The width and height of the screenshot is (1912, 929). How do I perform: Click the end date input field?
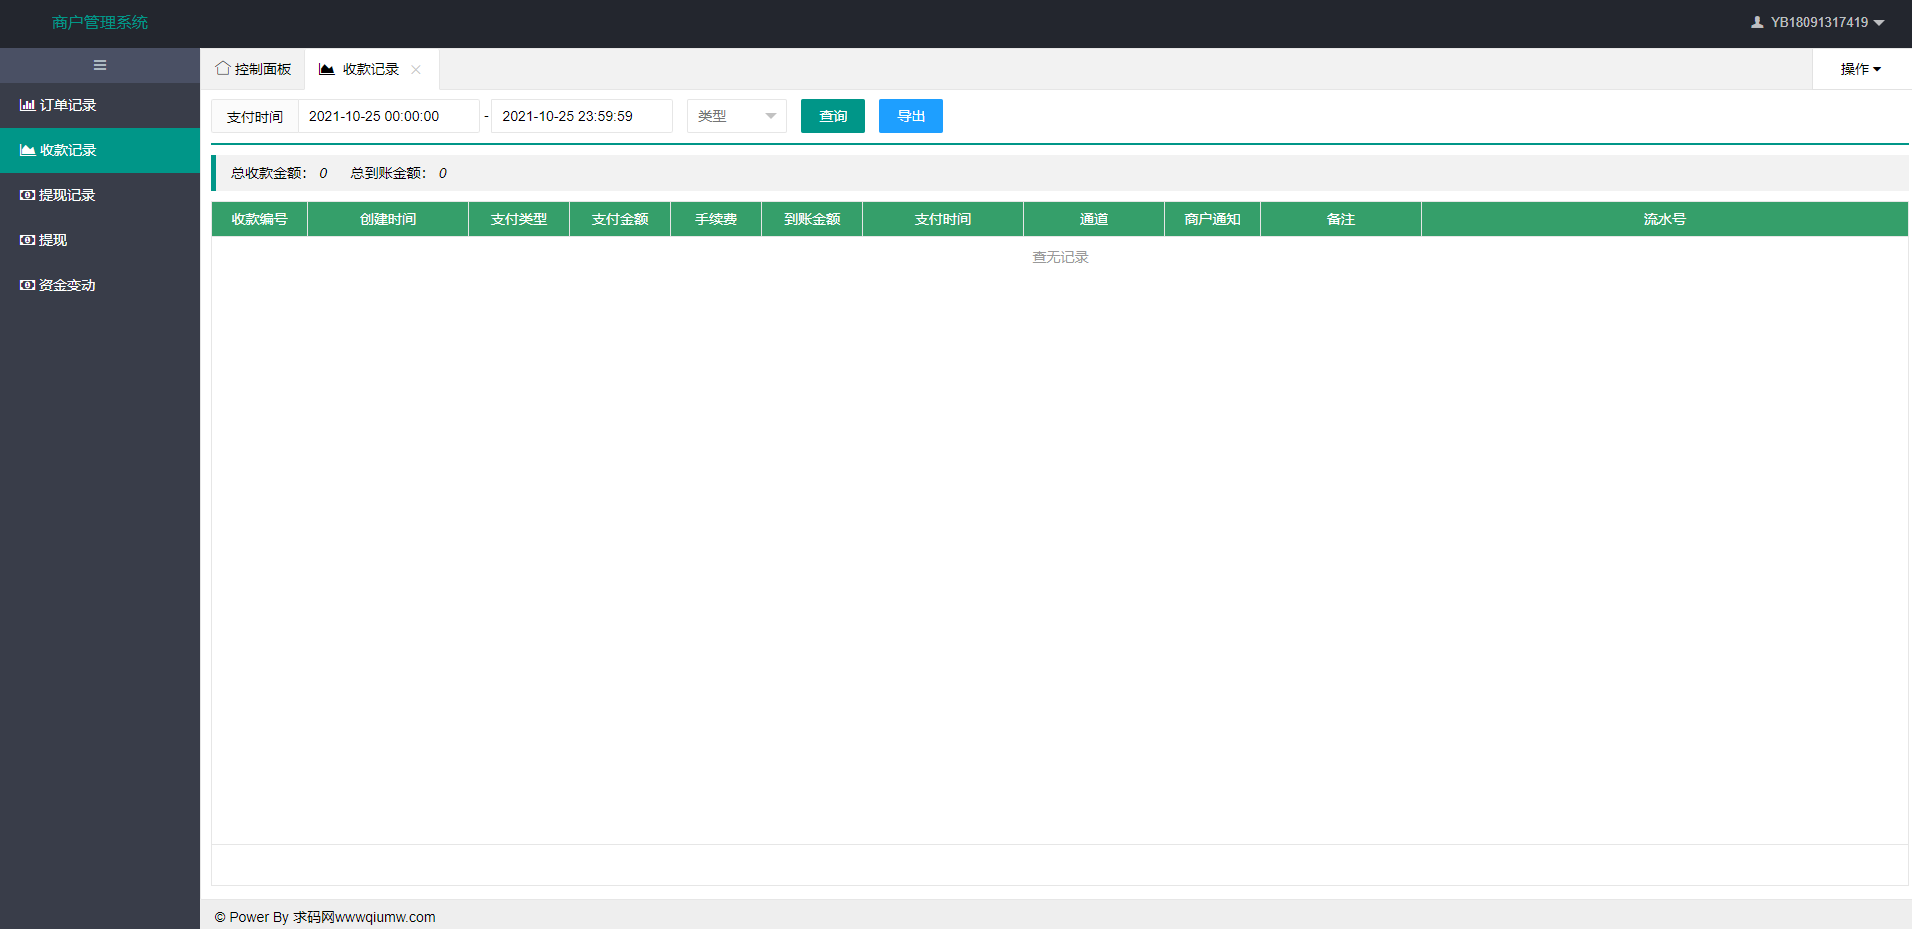coord(581,116)
